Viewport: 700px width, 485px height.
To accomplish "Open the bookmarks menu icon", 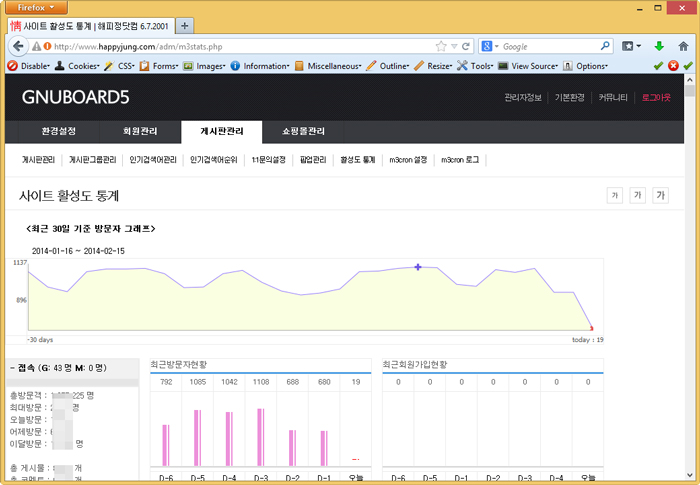I will tap(631, 46).
